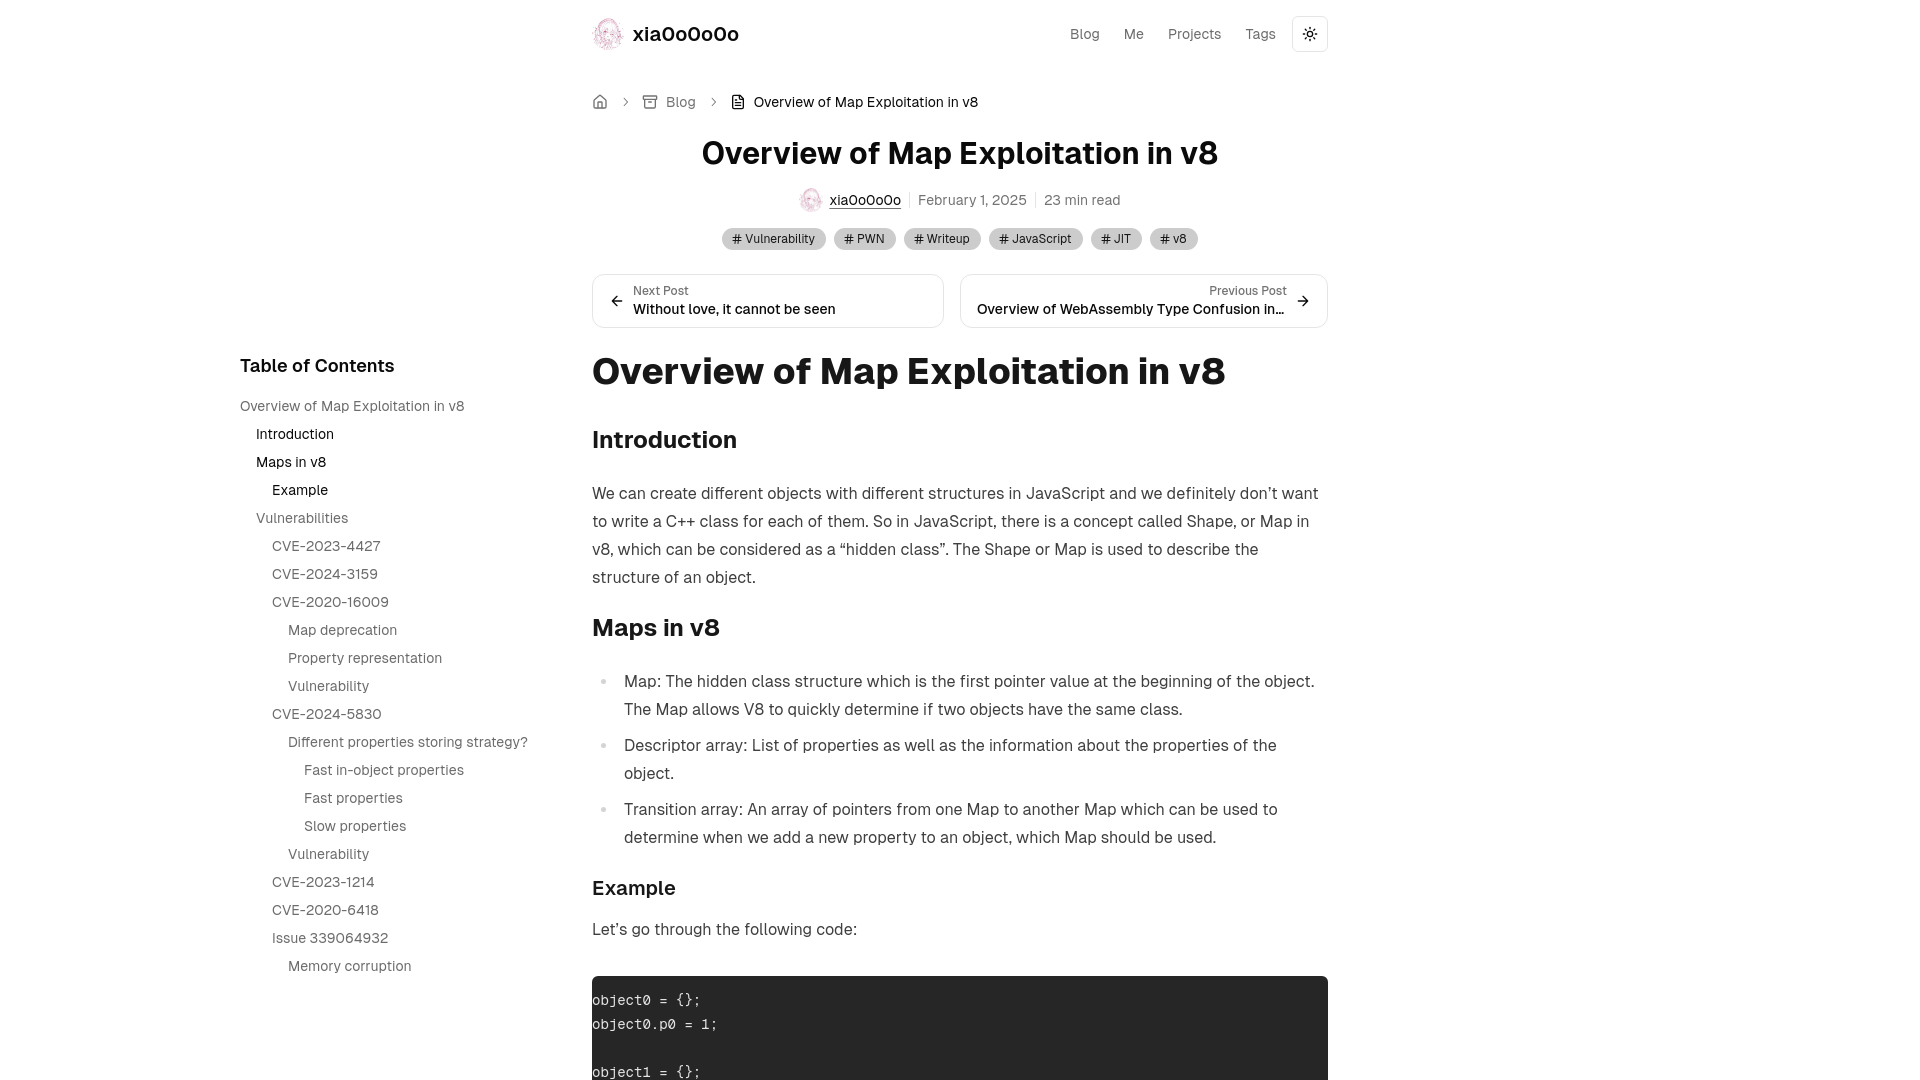
Task: Select the Writeup tag
Action: (x=942, y=239)
